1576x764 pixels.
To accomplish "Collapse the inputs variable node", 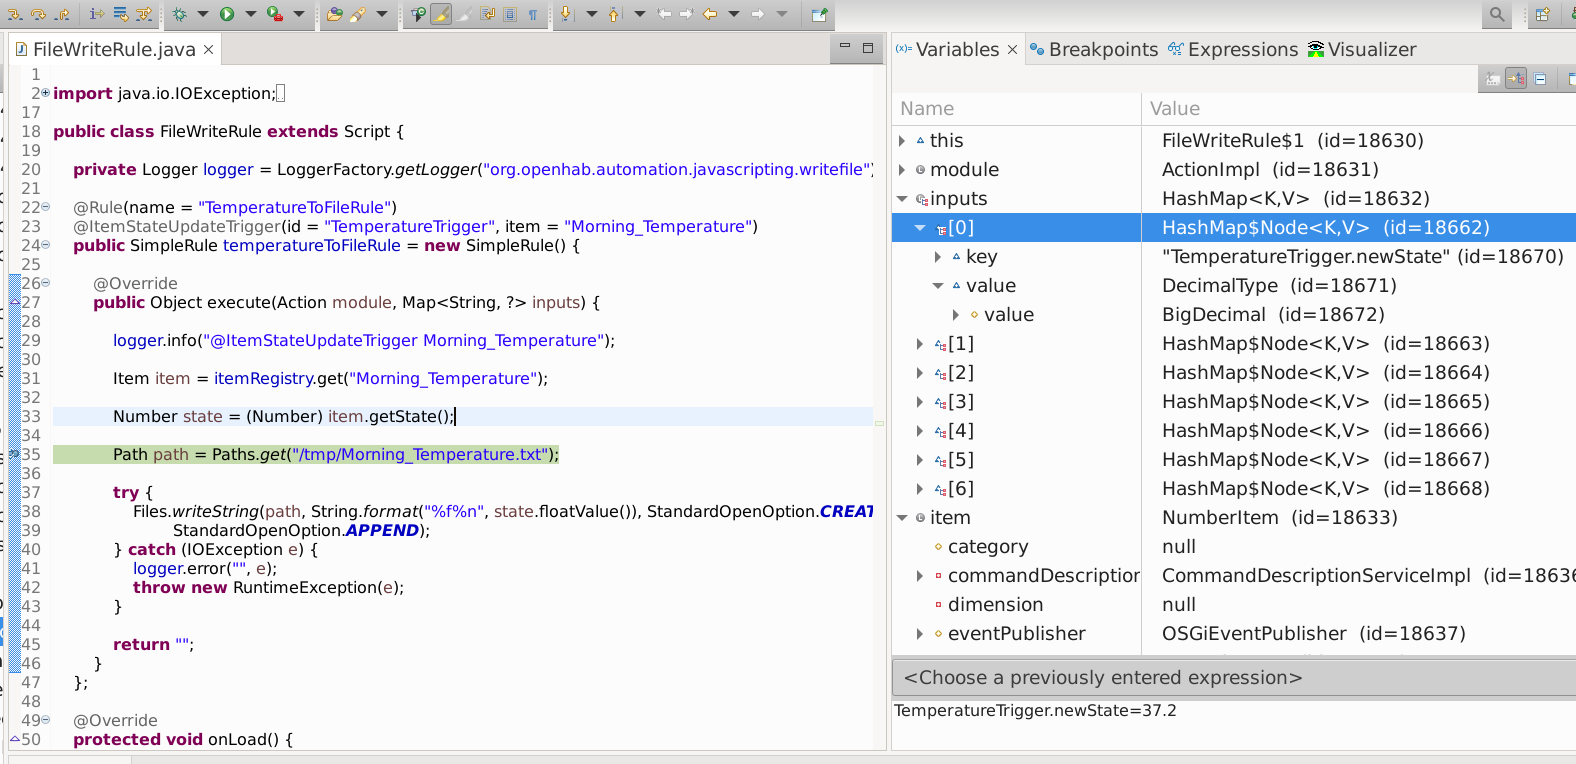I will tap(902, 199).
